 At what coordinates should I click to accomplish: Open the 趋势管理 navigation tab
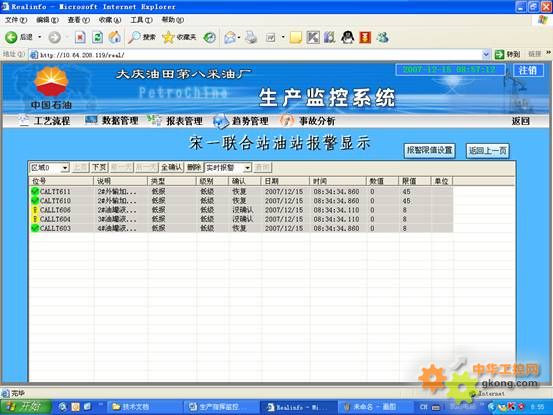250,121
